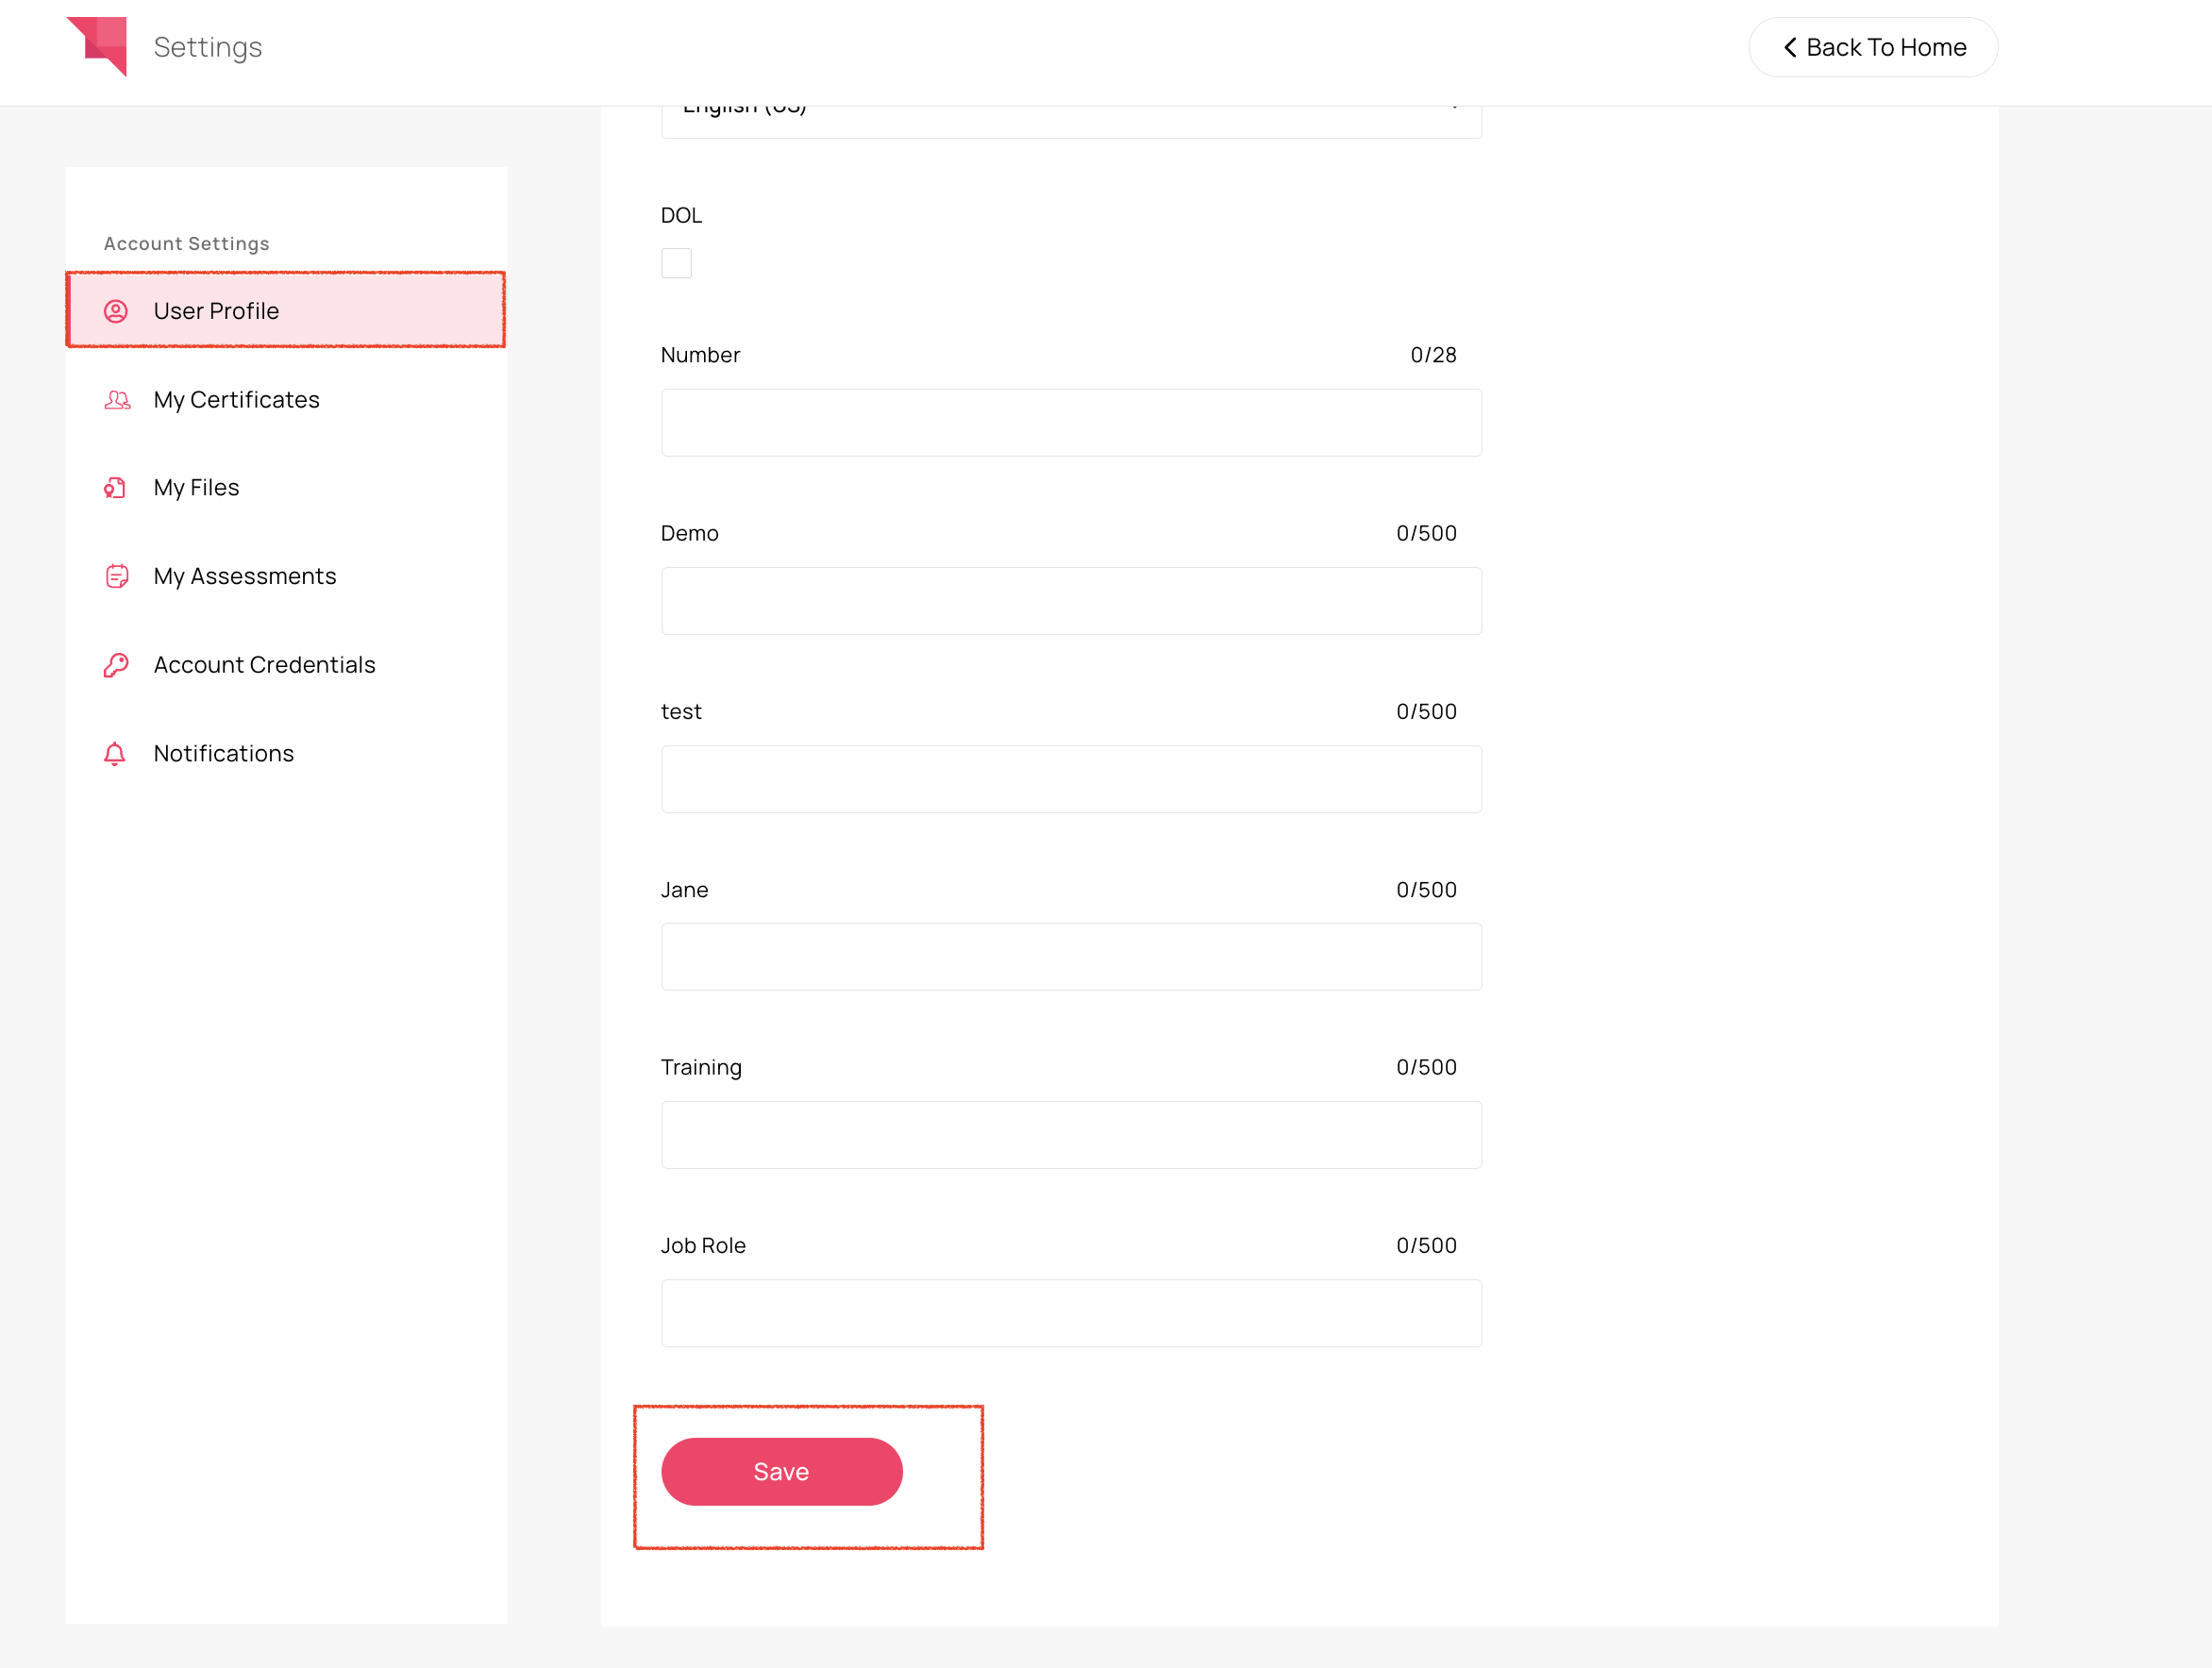The height and width of the screenshot is (1668, 2212).
Task: Toggle the DOL checkbox
Action: pyautogui.click(x=676, y=263)
